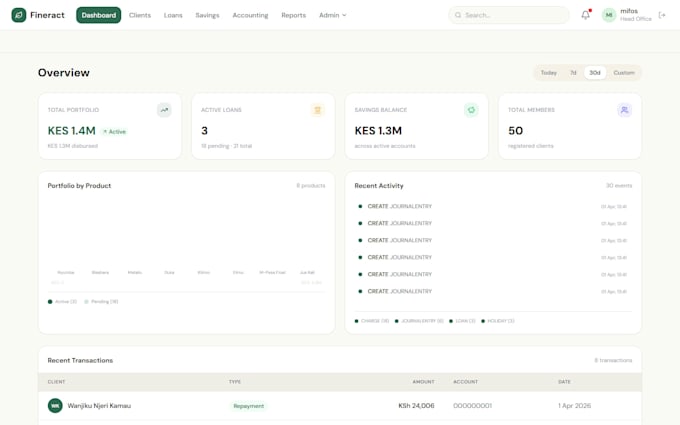The height and width of the screenshot is (425, 680).
Task: Click the Recent Activity heading
Action: click(379, 186)
